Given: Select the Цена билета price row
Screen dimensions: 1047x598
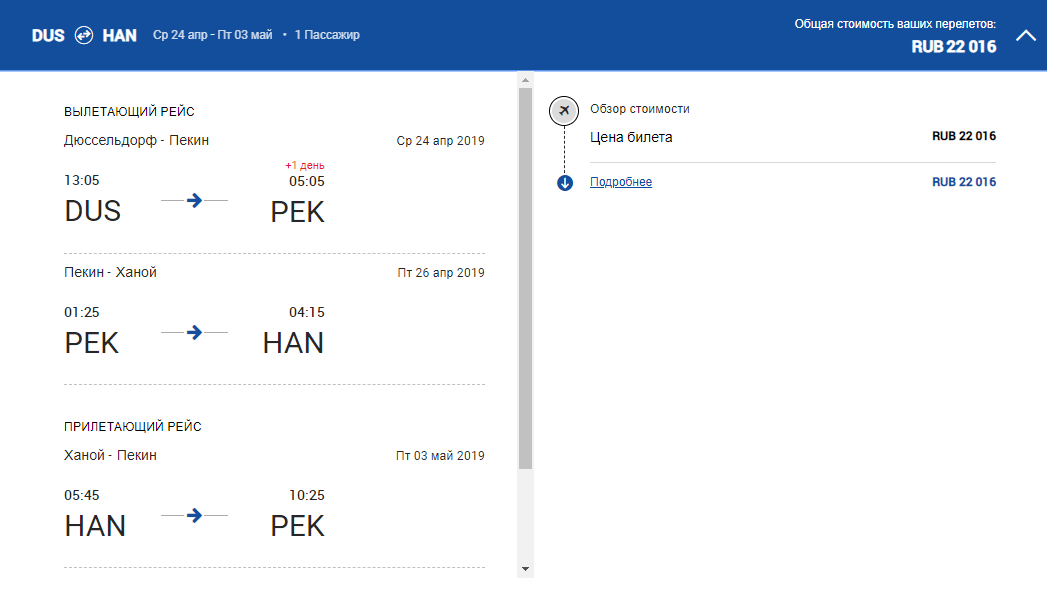Looking at the screenshot, I should [792, 137].
